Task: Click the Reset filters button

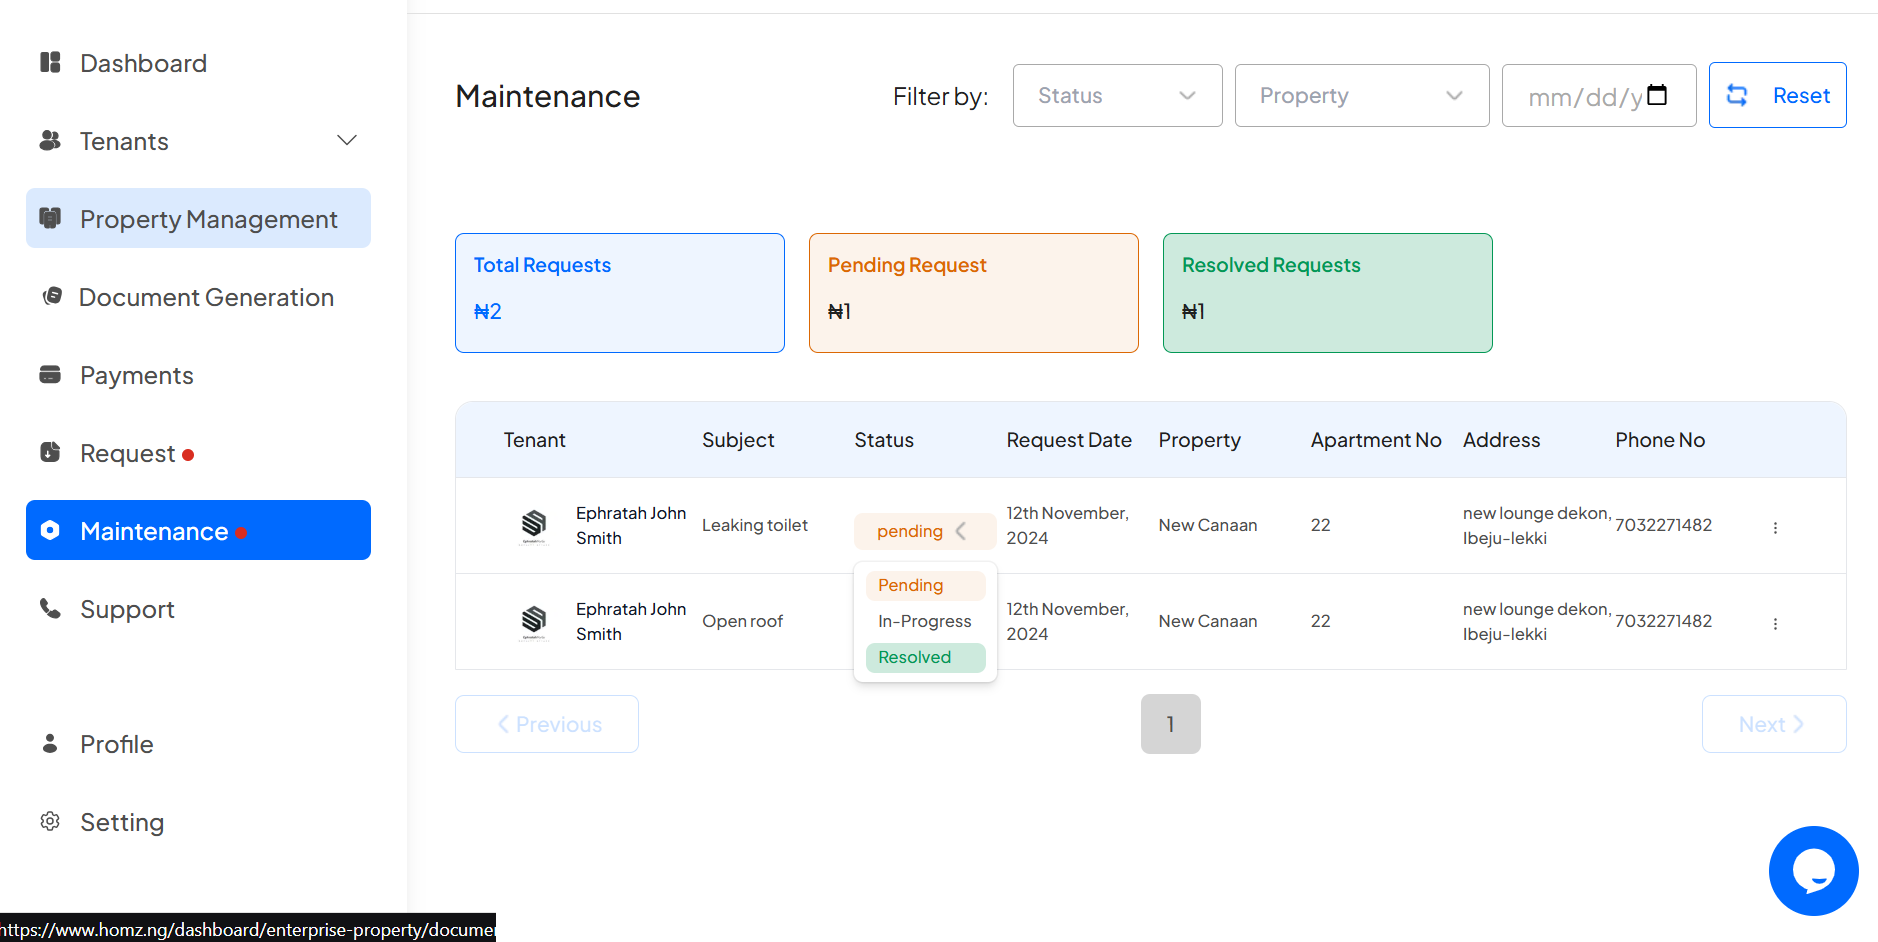Action: [x=1777, y=95]
